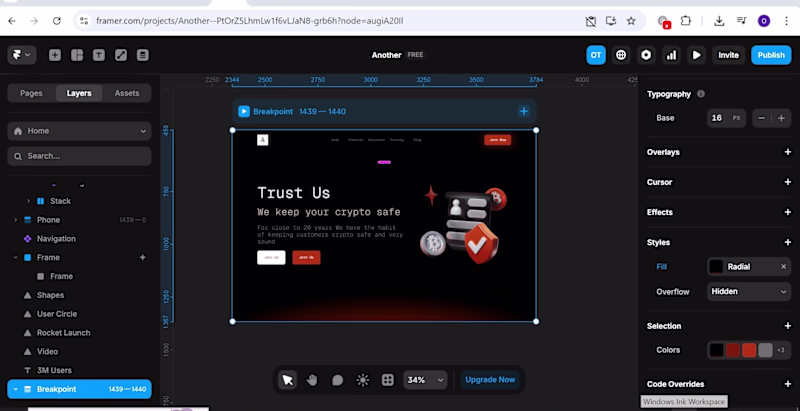Screen dimensions: 800x411
Task: Open the Home page dropdown
Action: pos(80,131)
